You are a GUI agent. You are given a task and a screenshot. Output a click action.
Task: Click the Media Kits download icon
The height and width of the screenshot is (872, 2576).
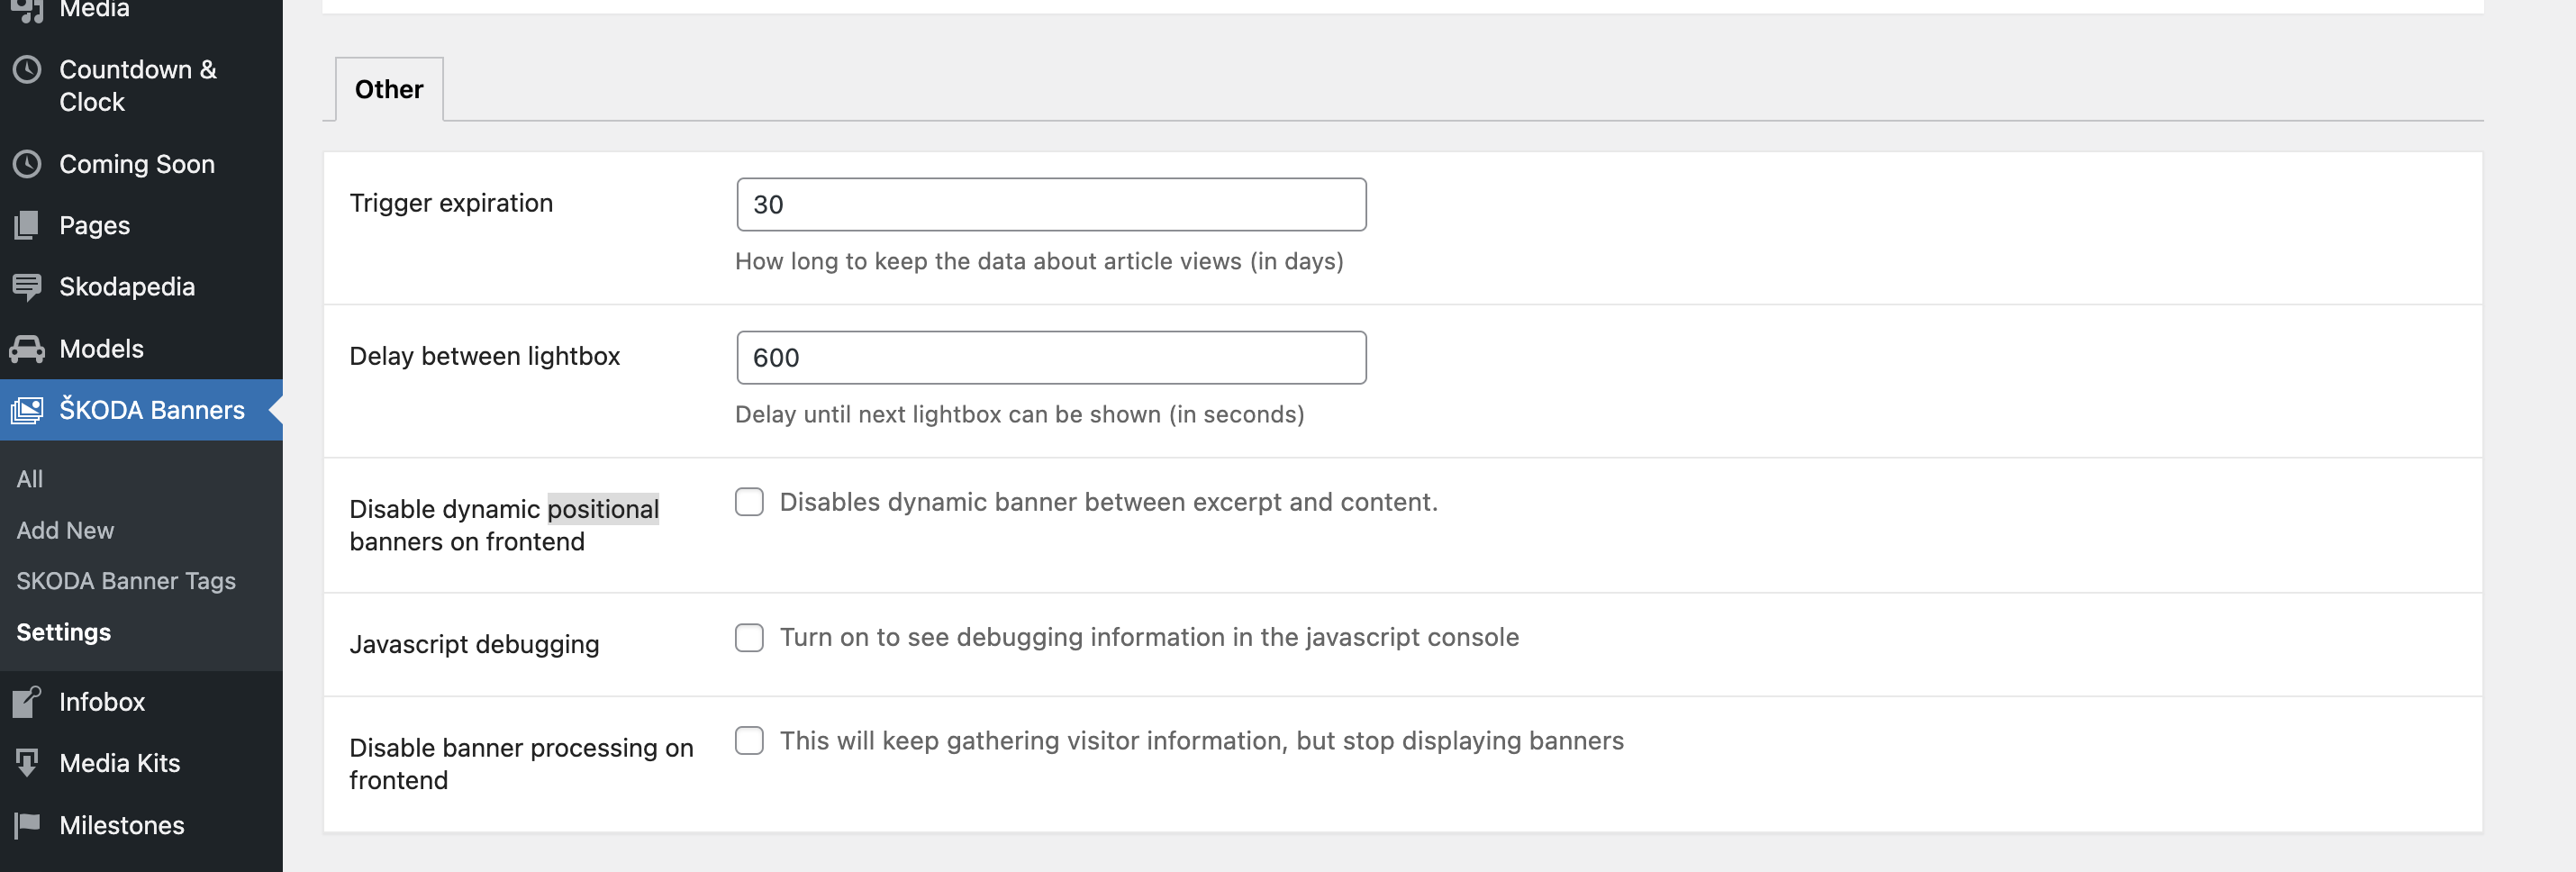tap(27, 763)
